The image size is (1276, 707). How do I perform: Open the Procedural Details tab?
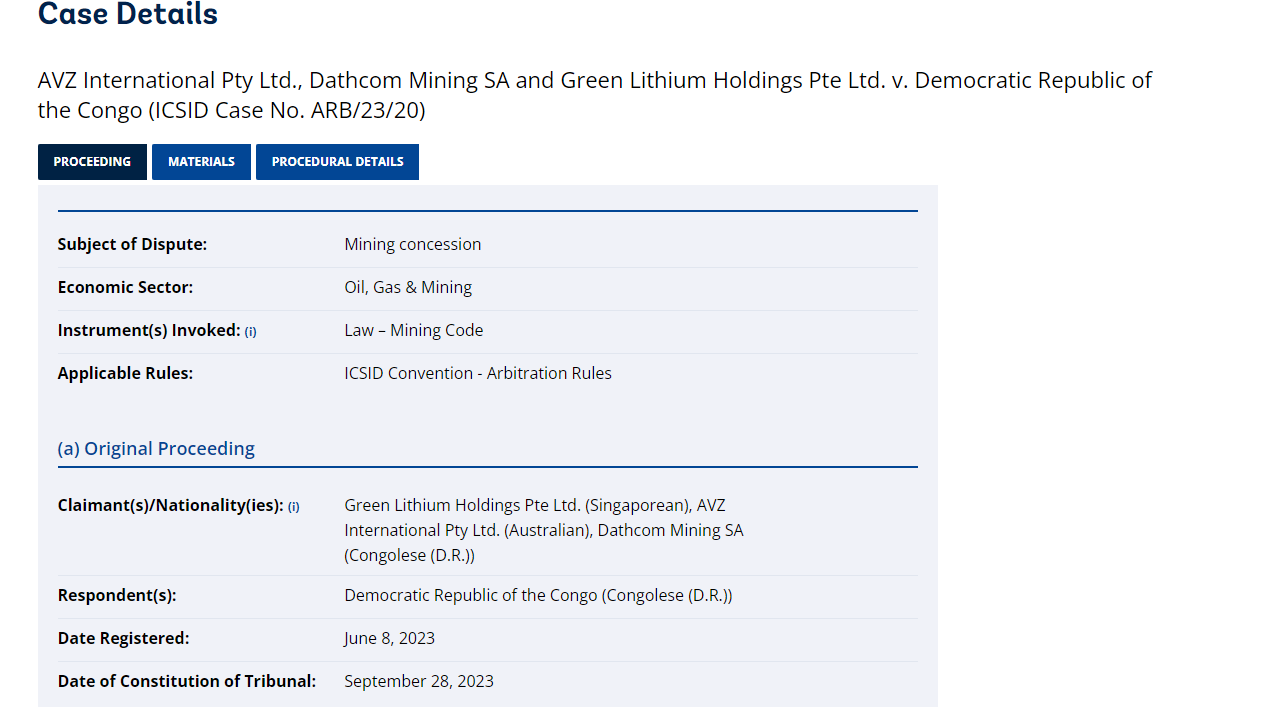pos(337,162)
